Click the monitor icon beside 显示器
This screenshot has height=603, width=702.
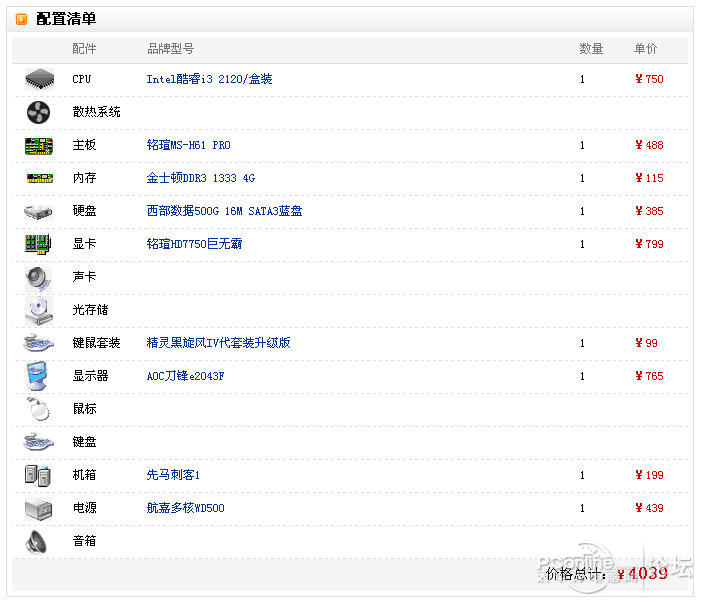click(x=38, y=376)
